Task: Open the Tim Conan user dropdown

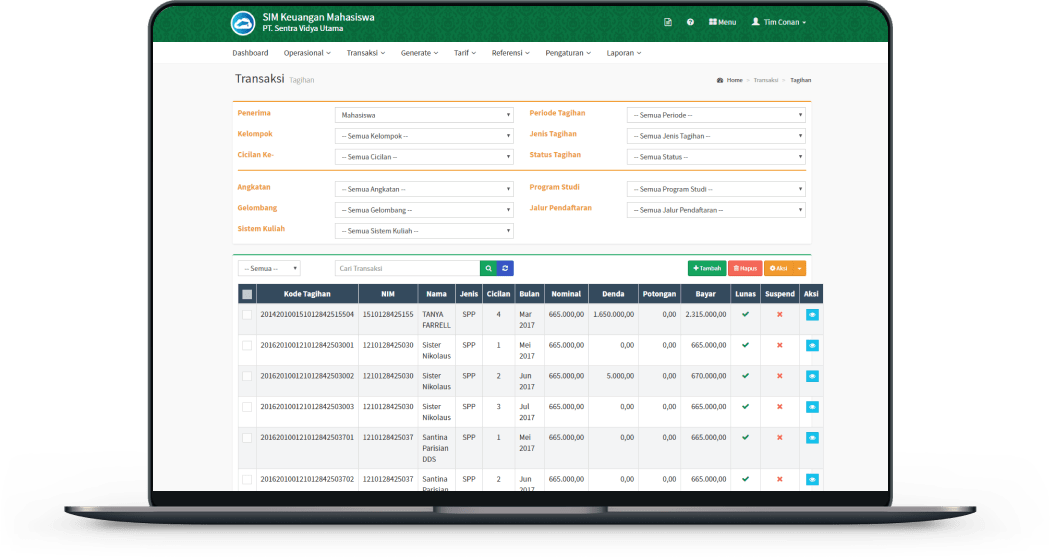Action: pyautogui.click(x=778, y=22)
